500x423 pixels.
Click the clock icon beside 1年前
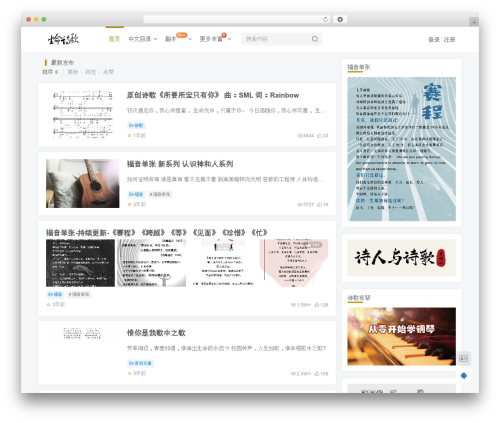tap(129, 136)
